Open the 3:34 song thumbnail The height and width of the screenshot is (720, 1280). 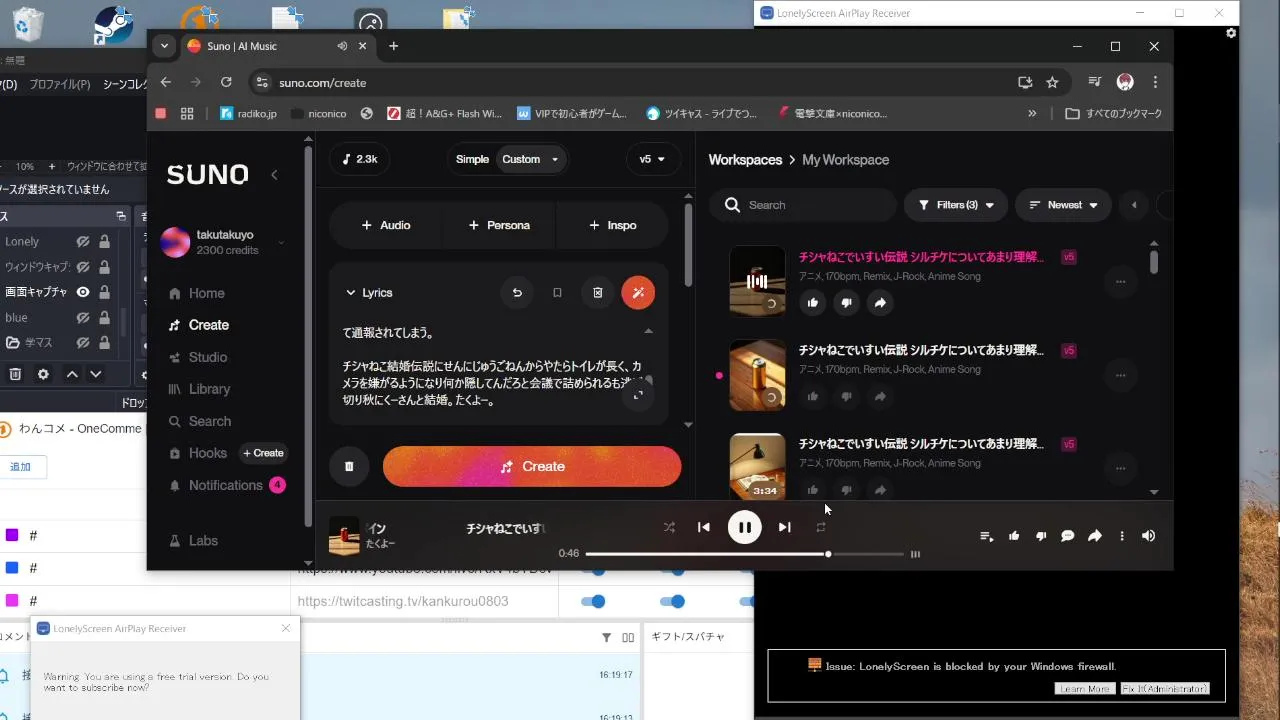(x=757, y=466)
